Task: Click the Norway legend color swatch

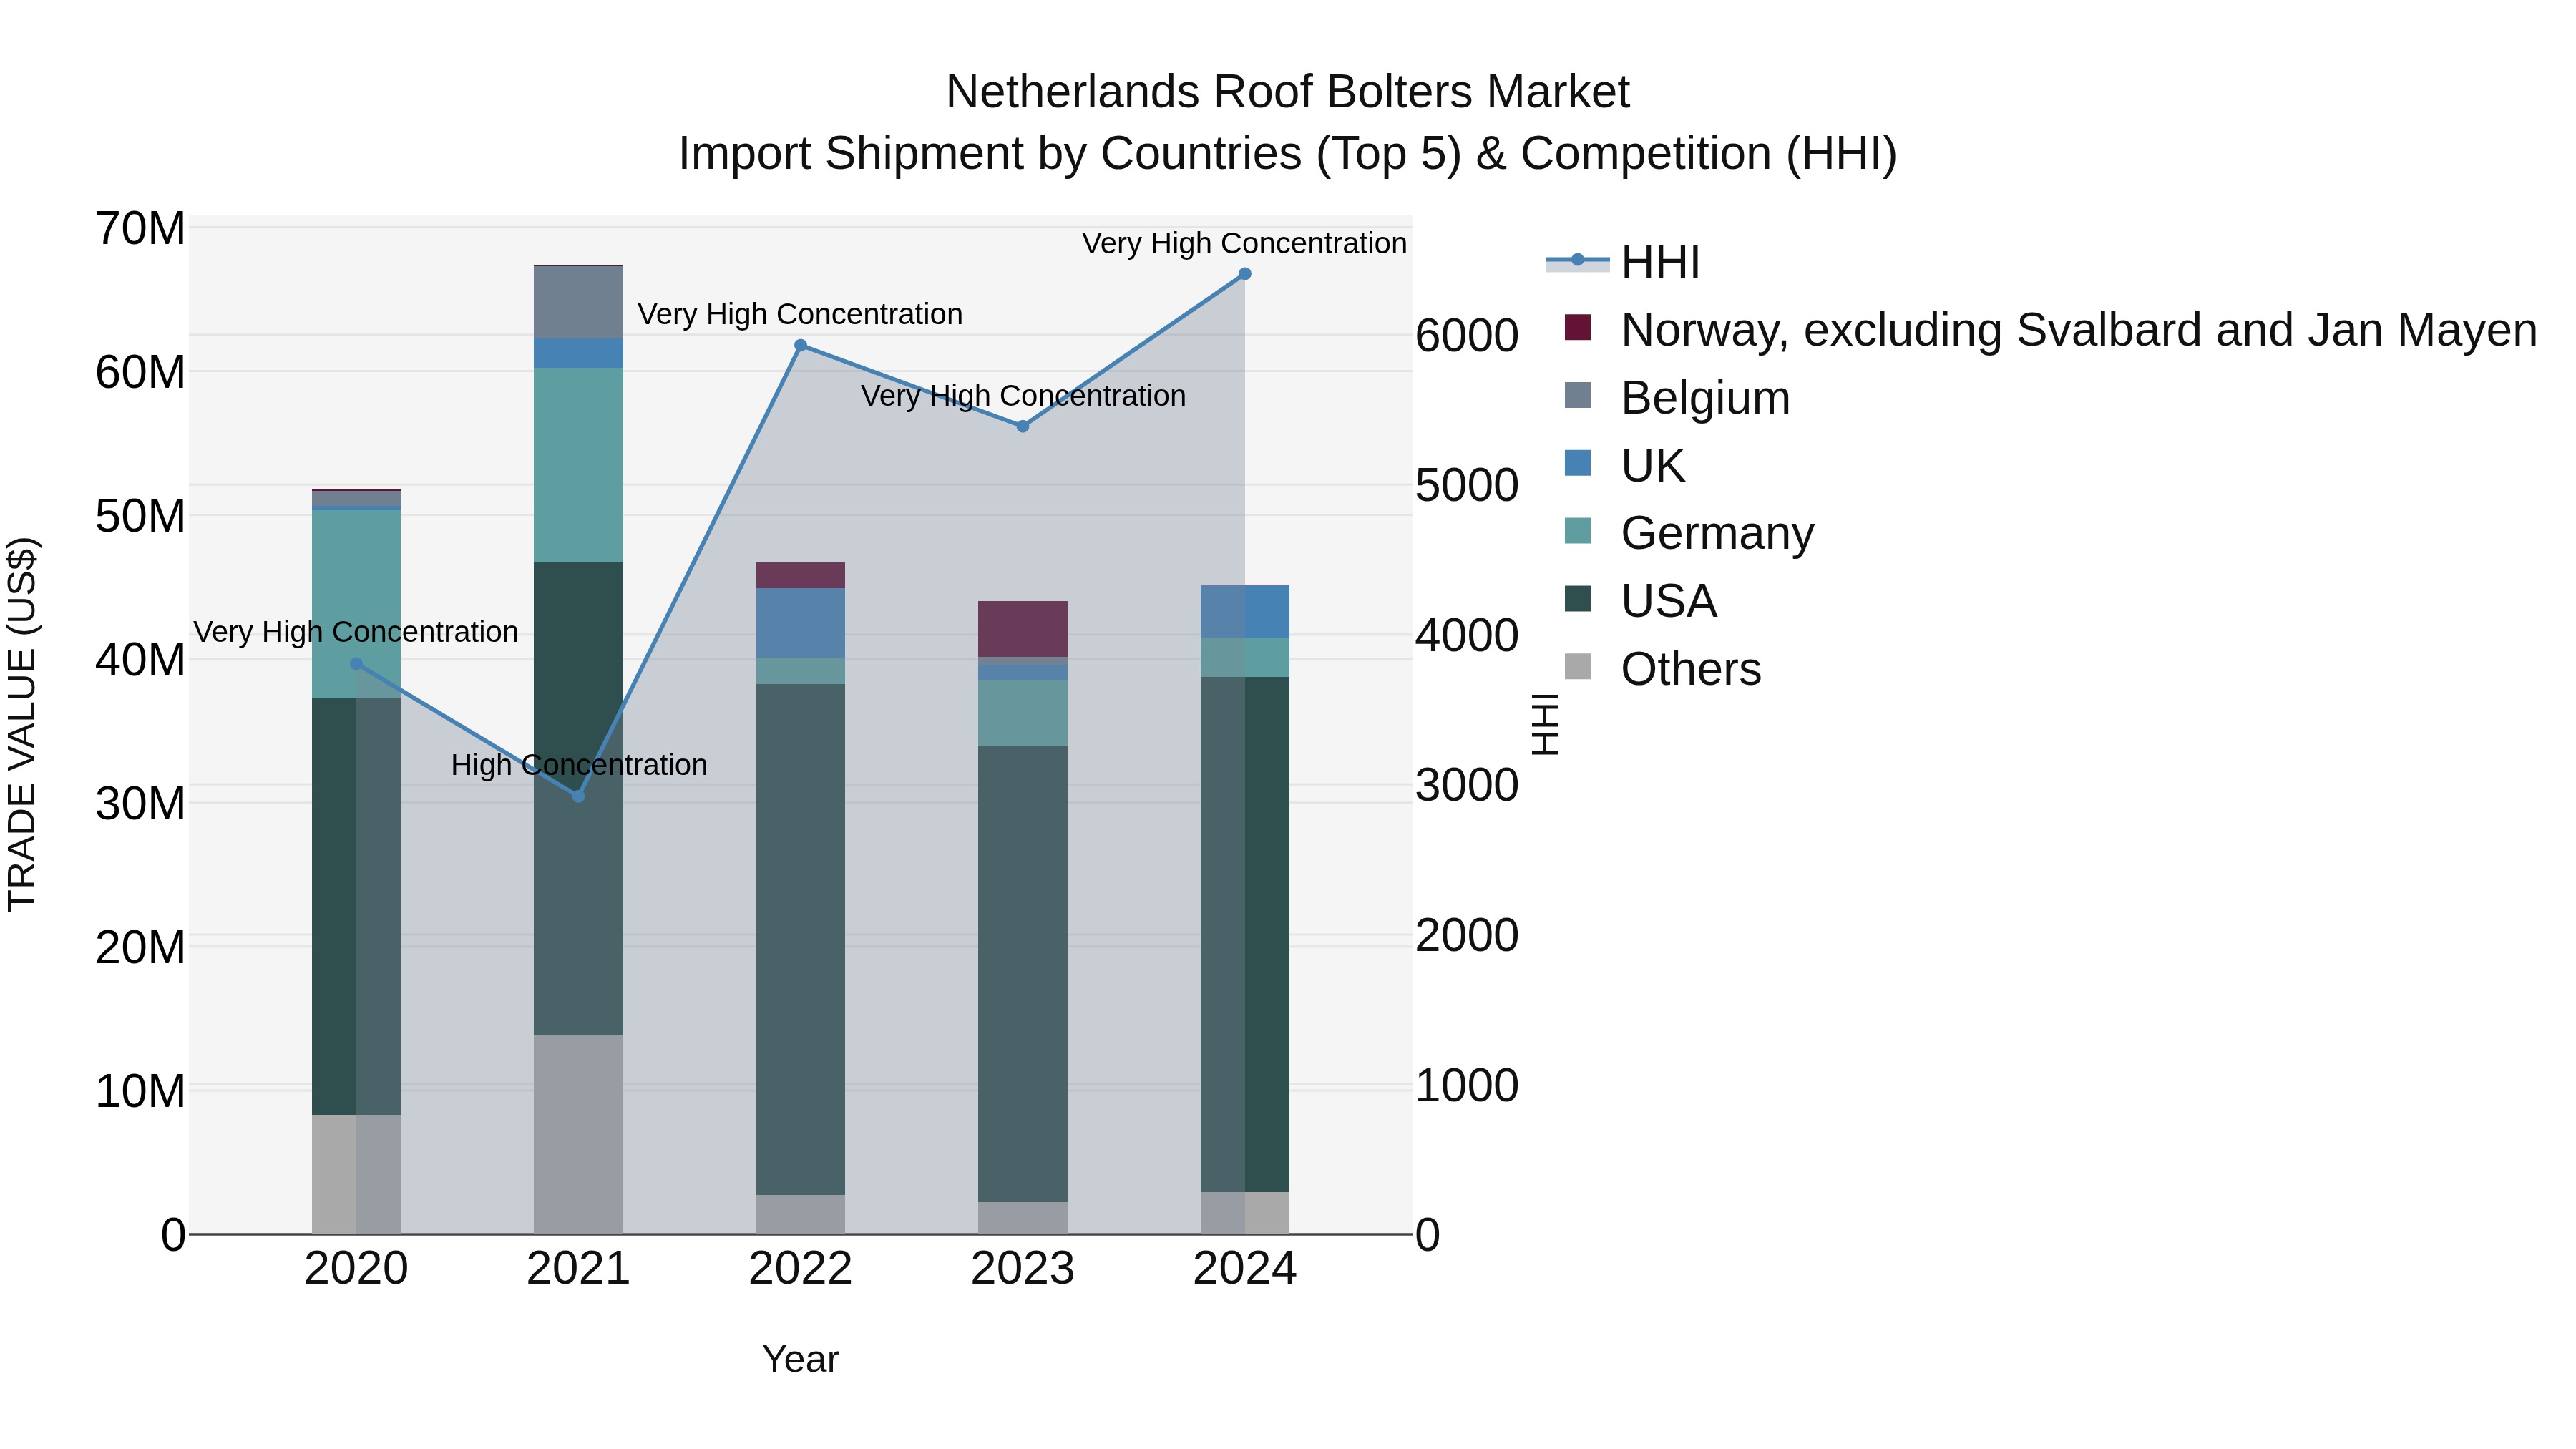Action: (1577, 327)
